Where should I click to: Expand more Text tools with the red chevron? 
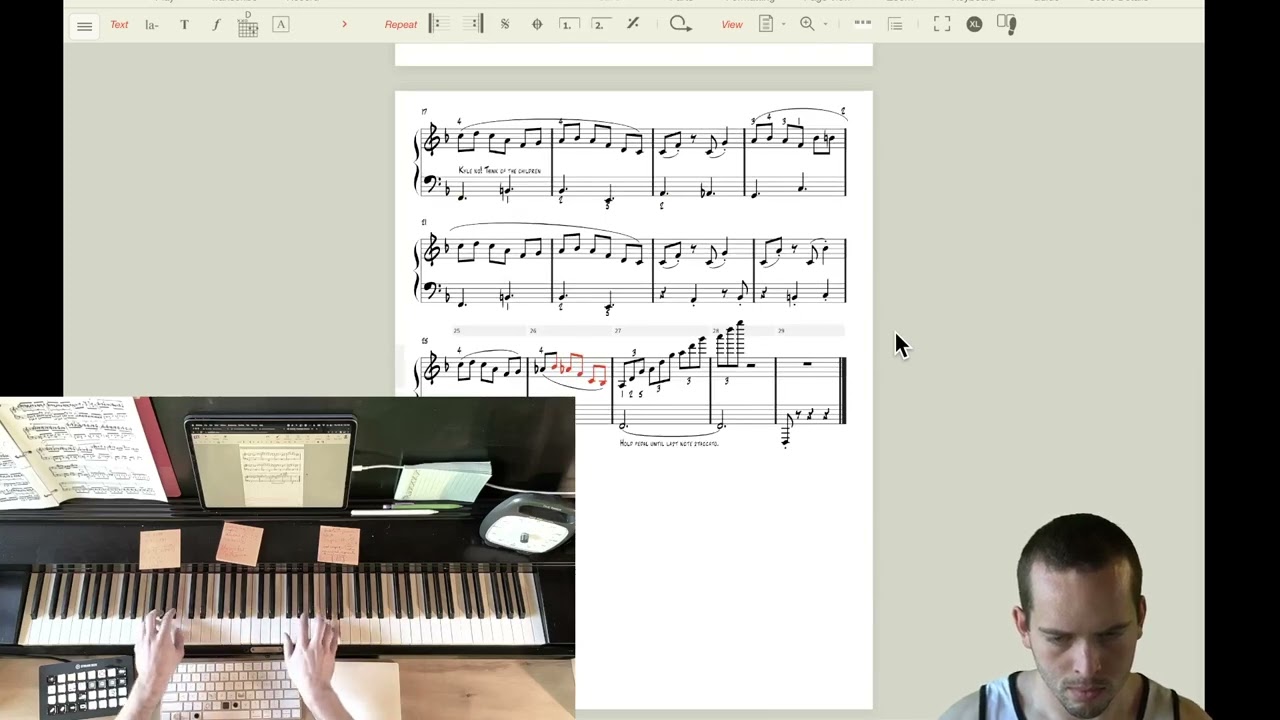coord(344,24)
